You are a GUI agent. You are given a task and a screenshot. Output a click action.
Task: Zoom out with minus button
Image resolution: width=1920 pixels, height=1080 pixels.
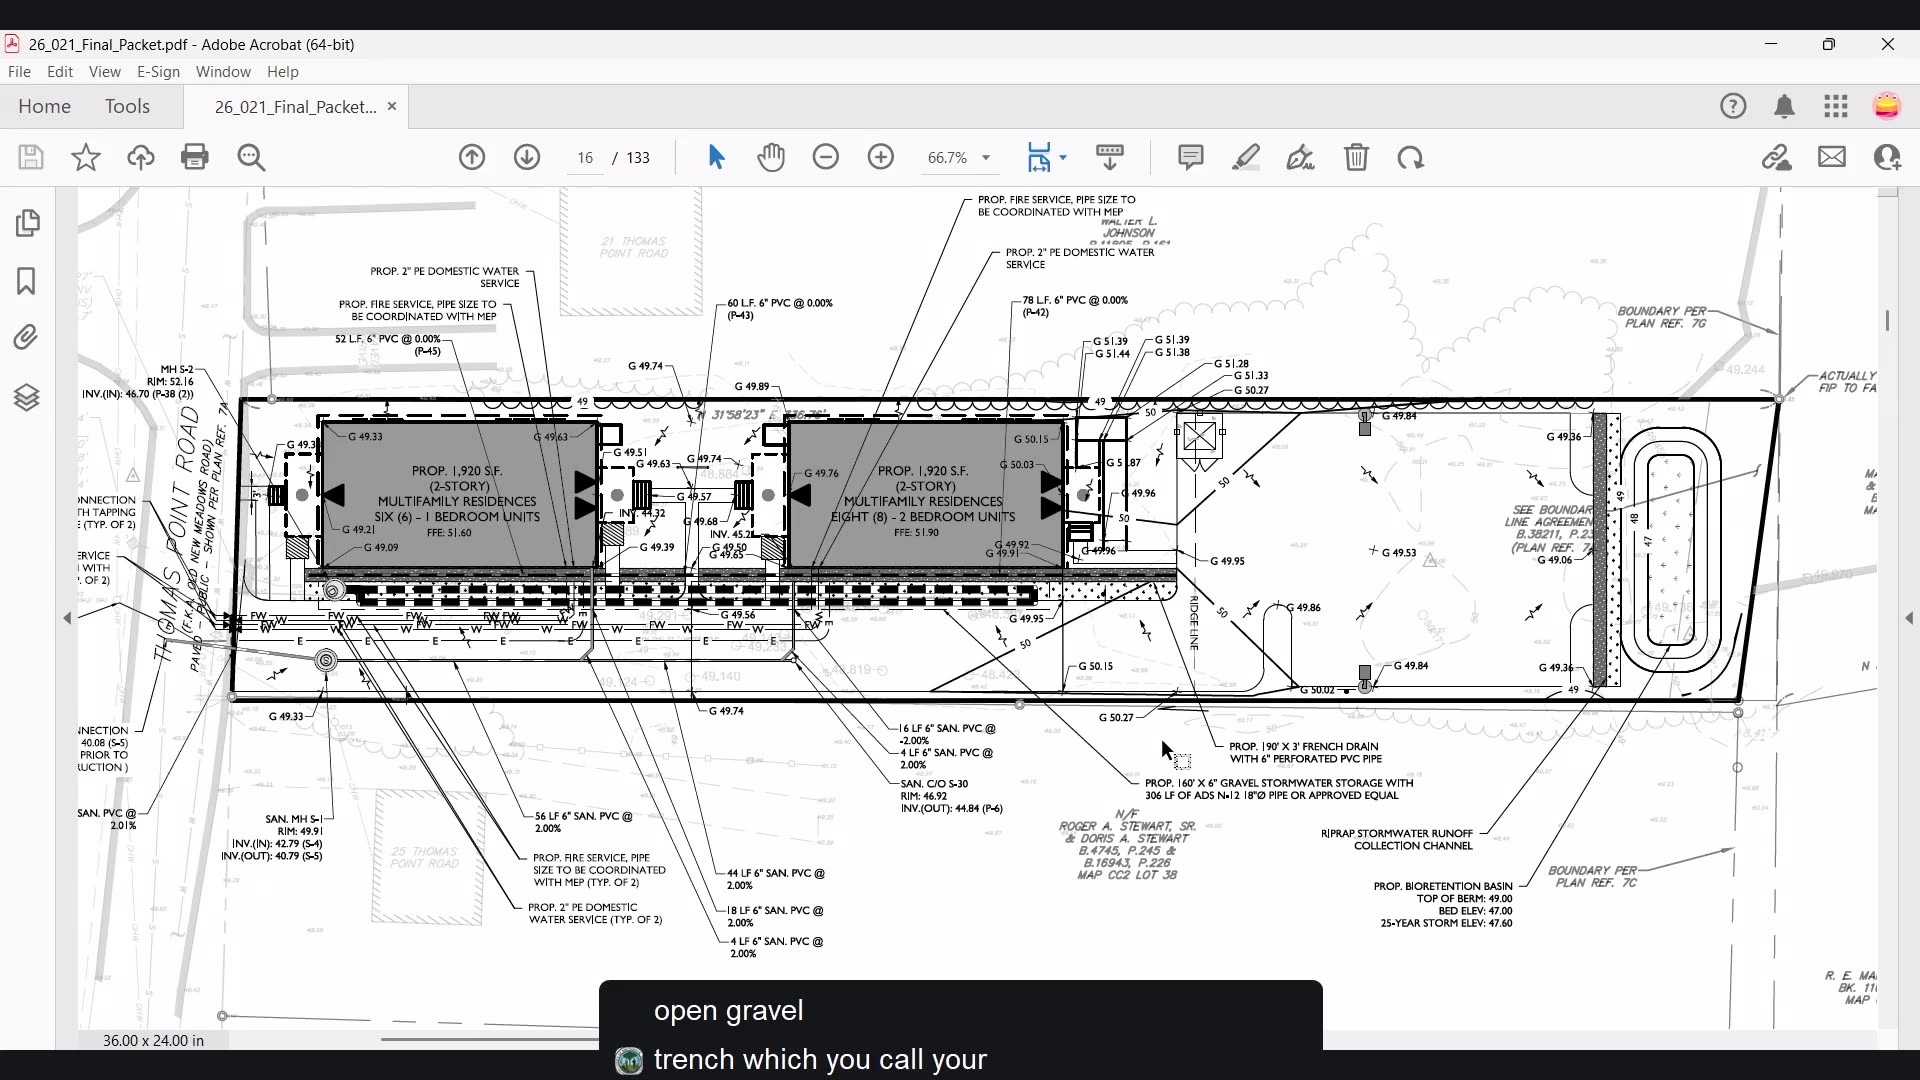pos(826,157)
